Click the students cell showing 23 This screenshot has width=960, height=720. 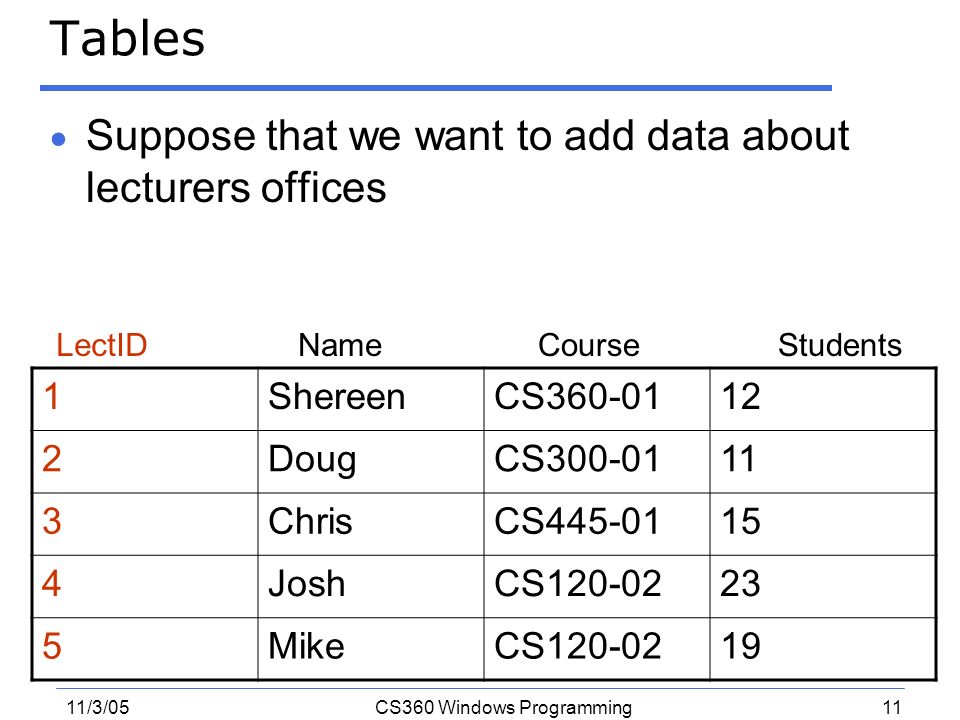[x=823, y=587]
